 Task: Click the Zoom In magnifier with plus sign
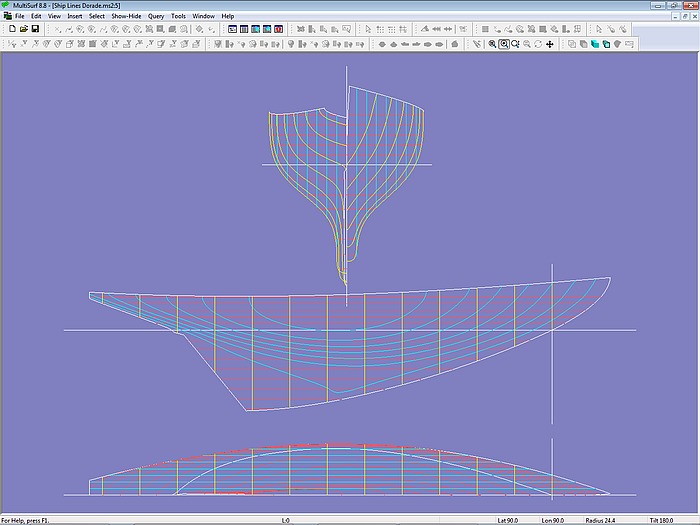coord(492,44)
